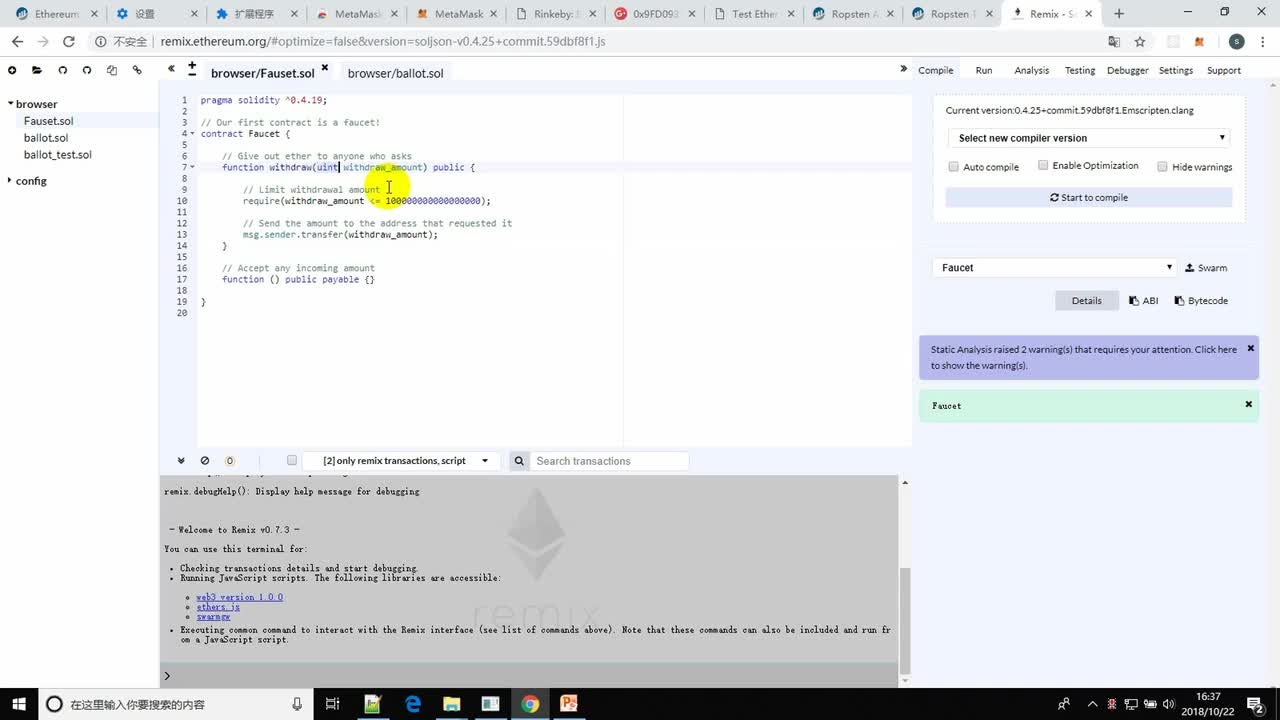The height and width of the screenshot is (720, 1280).
Task: Click the Search transactions input field
Action: tap(610, 461)
